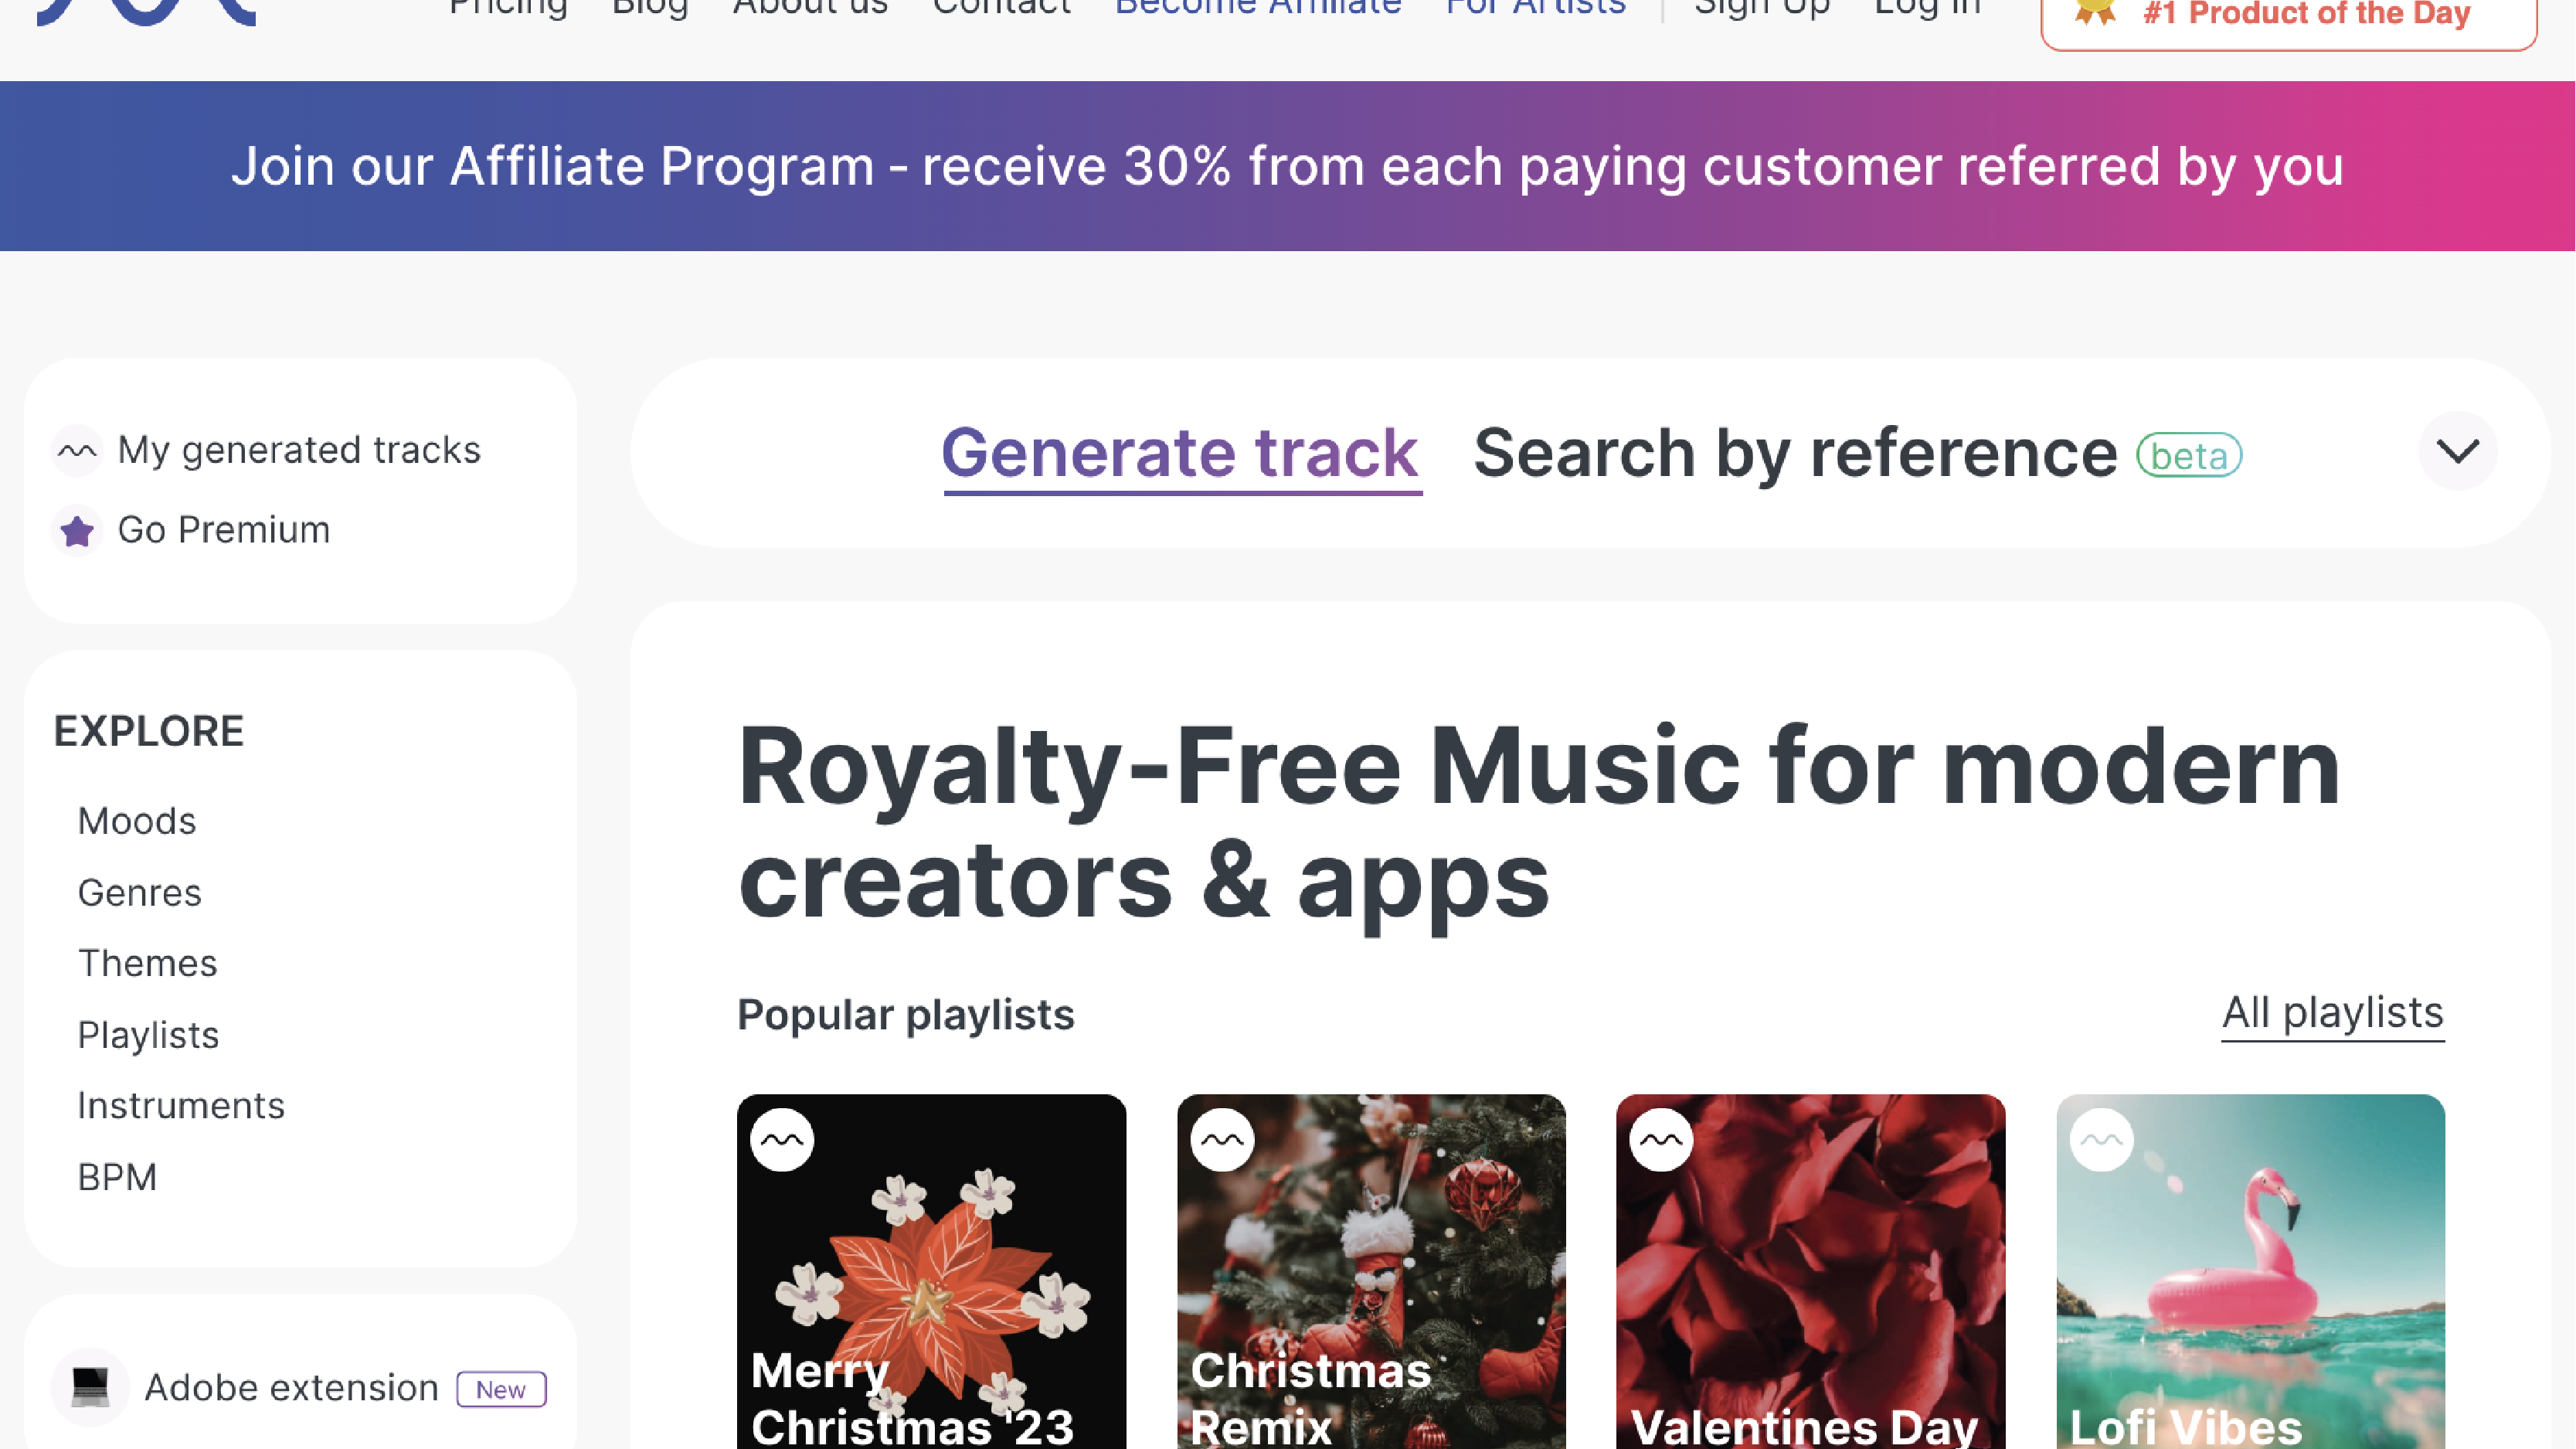The width and height of the screenshot is (2576, 1449).
Task: Click the laptop icon for Adobe extension
Action: click(90, 1387)
